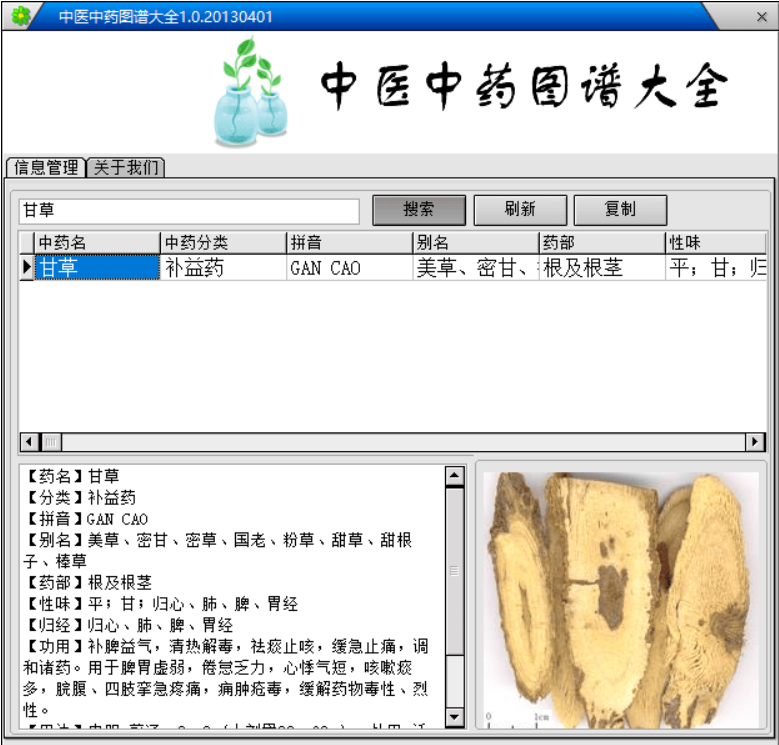Click the 别名 column header

pos(476,242)
